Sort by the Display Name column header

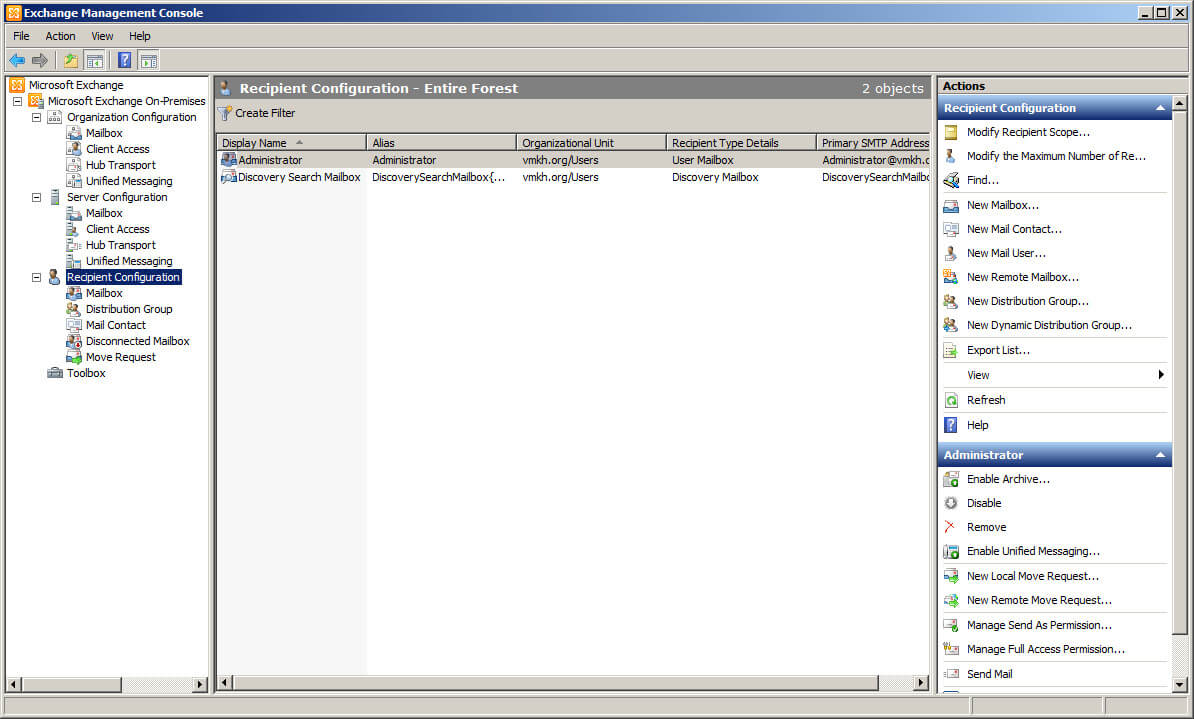[292, 142]
